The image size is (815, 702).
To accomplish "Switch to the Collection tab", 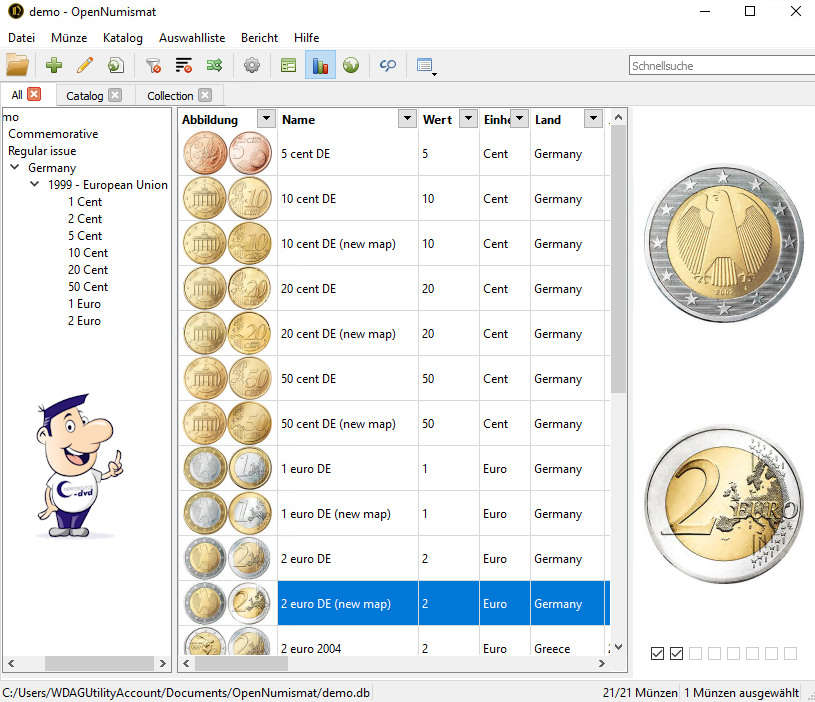I will coord(170,96).
